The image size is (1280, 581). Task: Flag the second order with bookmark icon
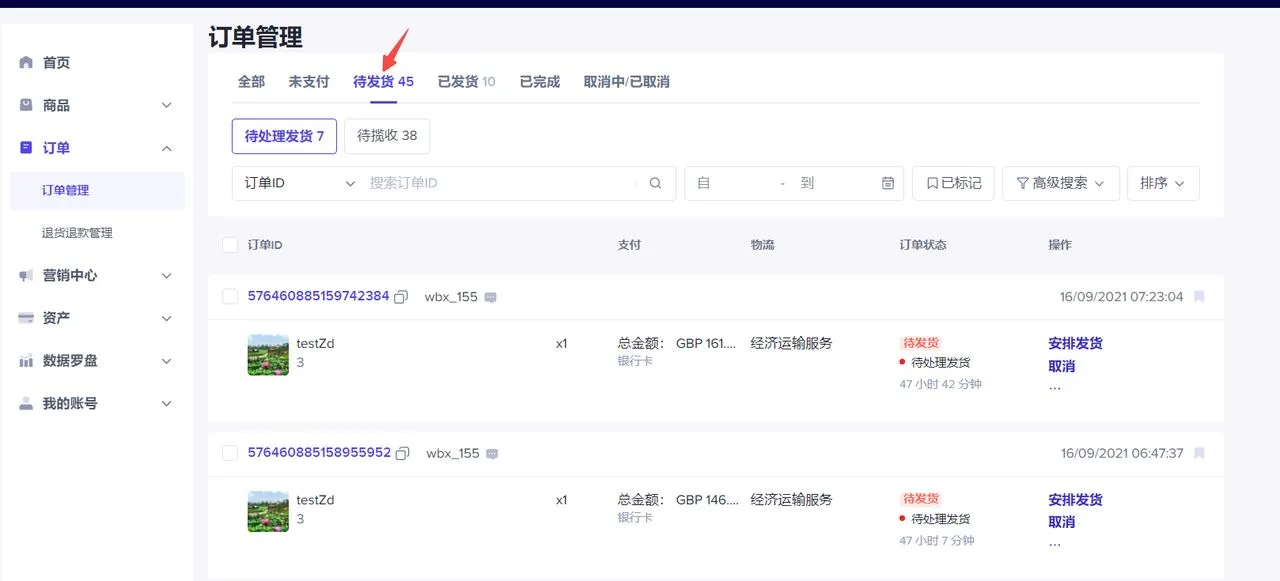[1199, 453]
